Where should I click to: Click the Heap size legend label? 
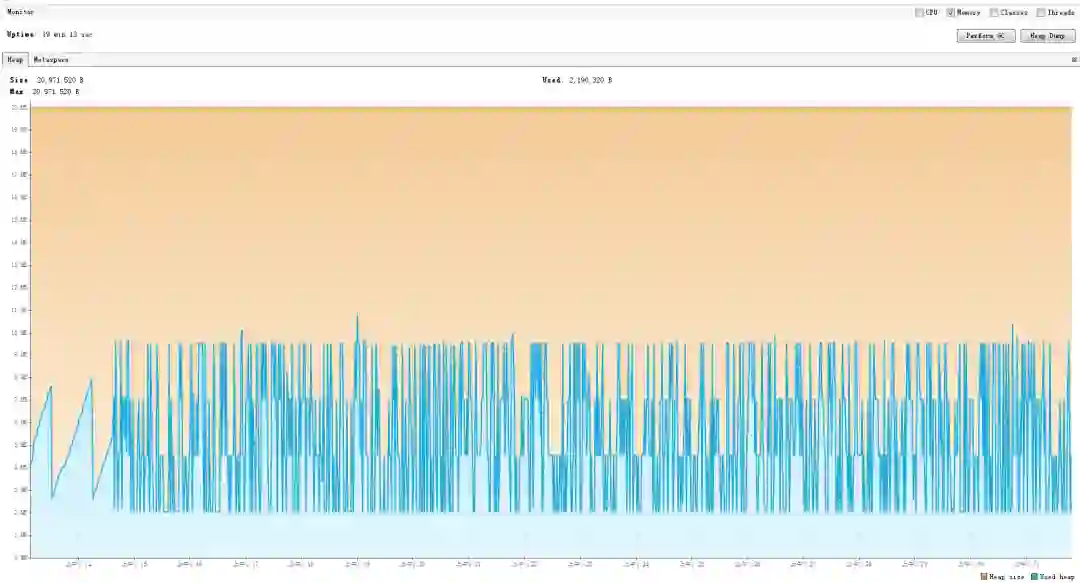[x=1006, y=577]
